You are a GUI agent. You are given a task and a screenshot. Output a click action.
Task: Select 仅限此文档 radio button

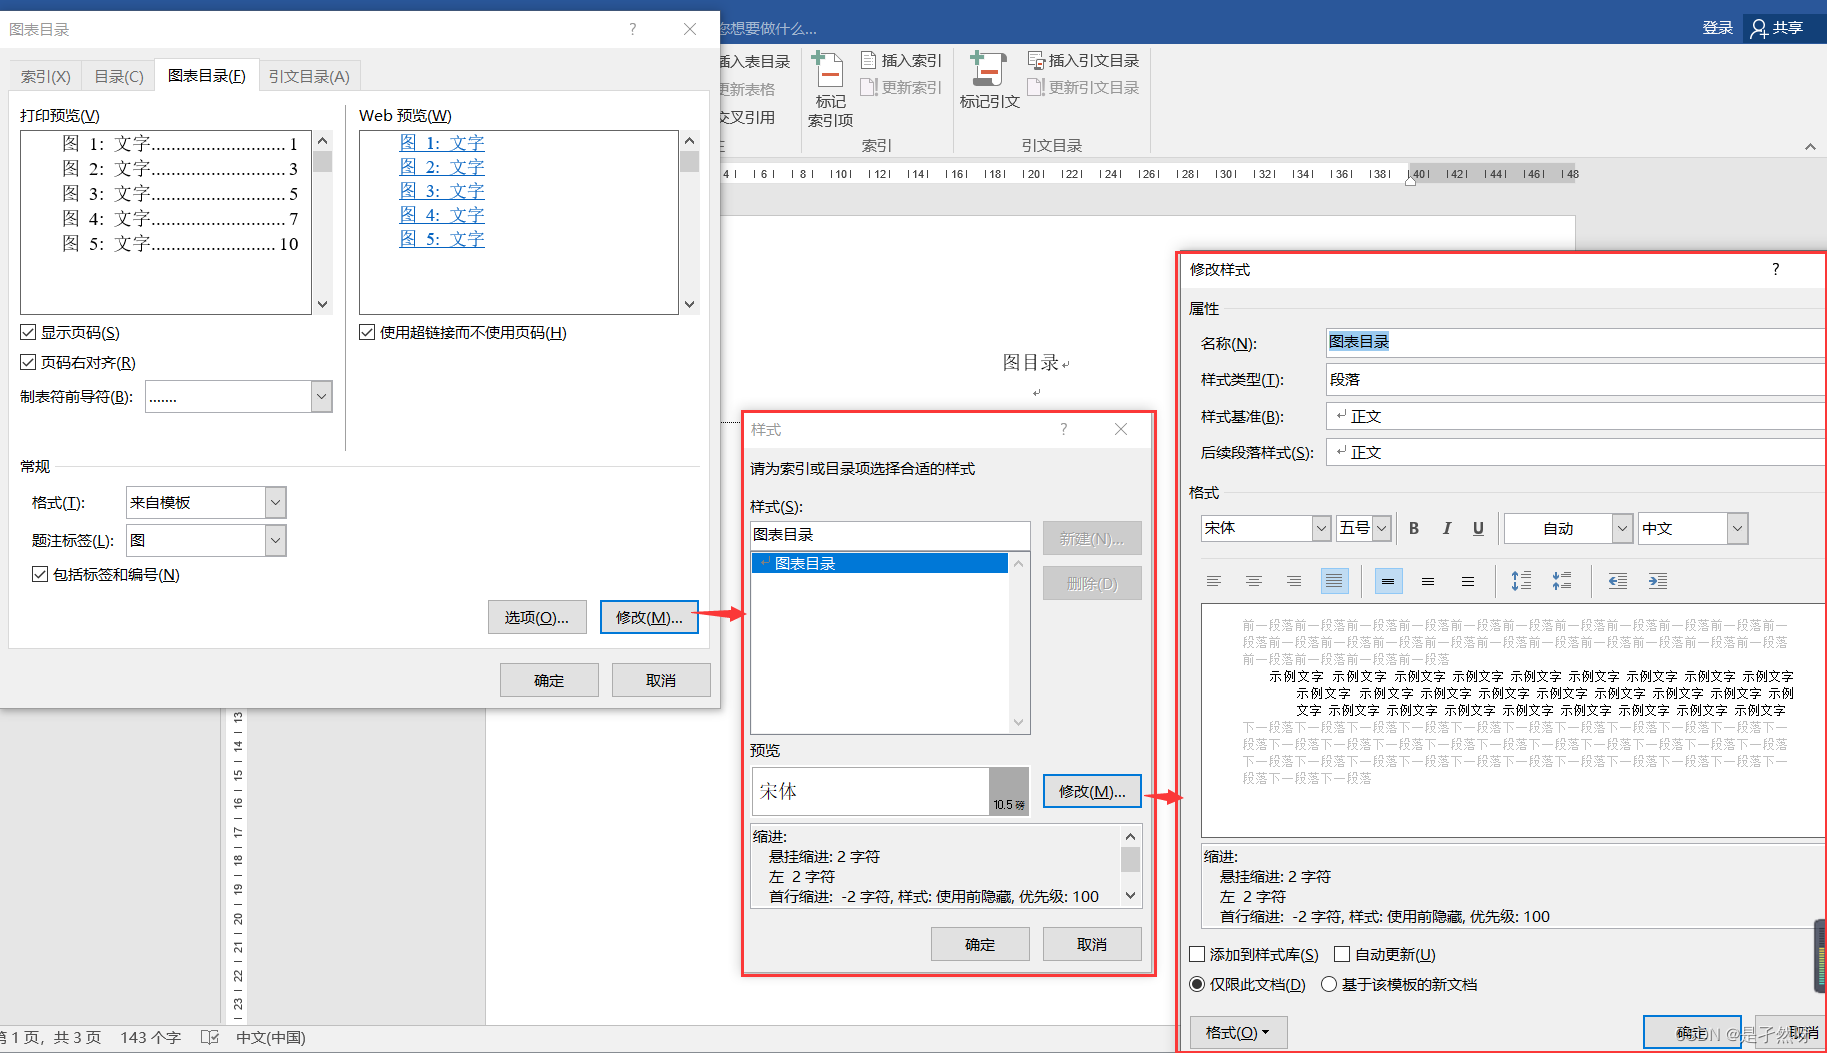click(1197, 984)
